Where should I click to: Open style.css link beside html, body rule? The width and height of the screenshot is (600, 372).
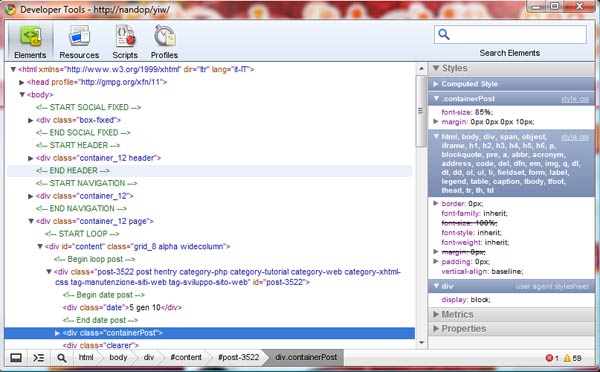pyautogui.click(x=575, y=137)
